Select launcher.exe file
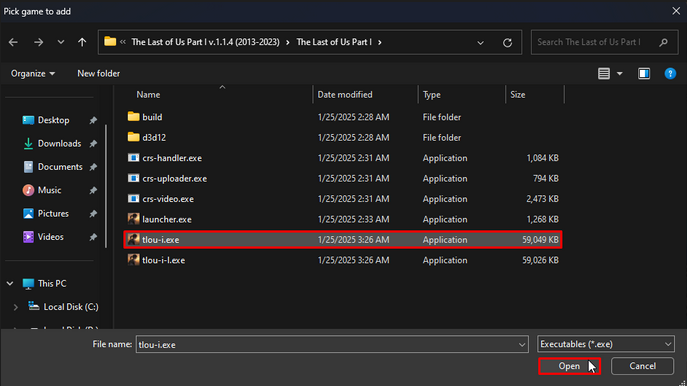 pyautogui.click(x=343, y=219)
